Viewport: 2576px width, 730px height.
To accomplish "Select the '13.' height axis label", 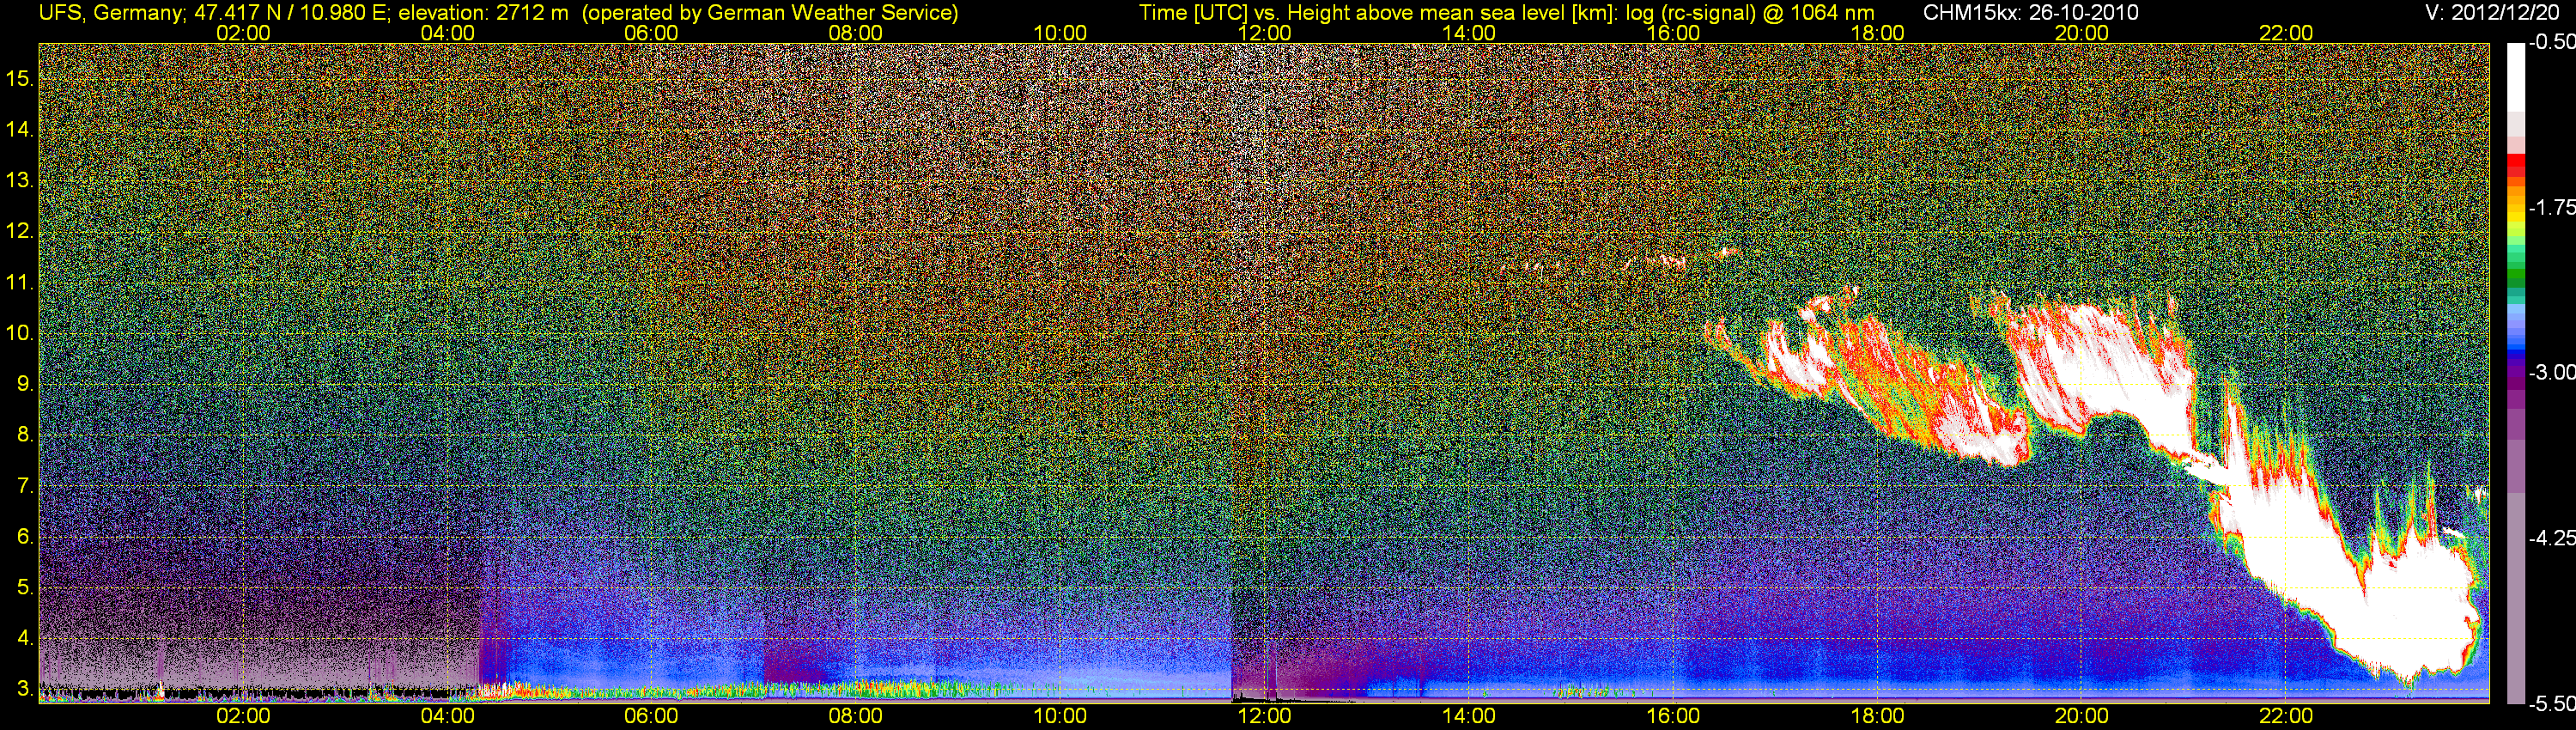I will tap(20, 180).
